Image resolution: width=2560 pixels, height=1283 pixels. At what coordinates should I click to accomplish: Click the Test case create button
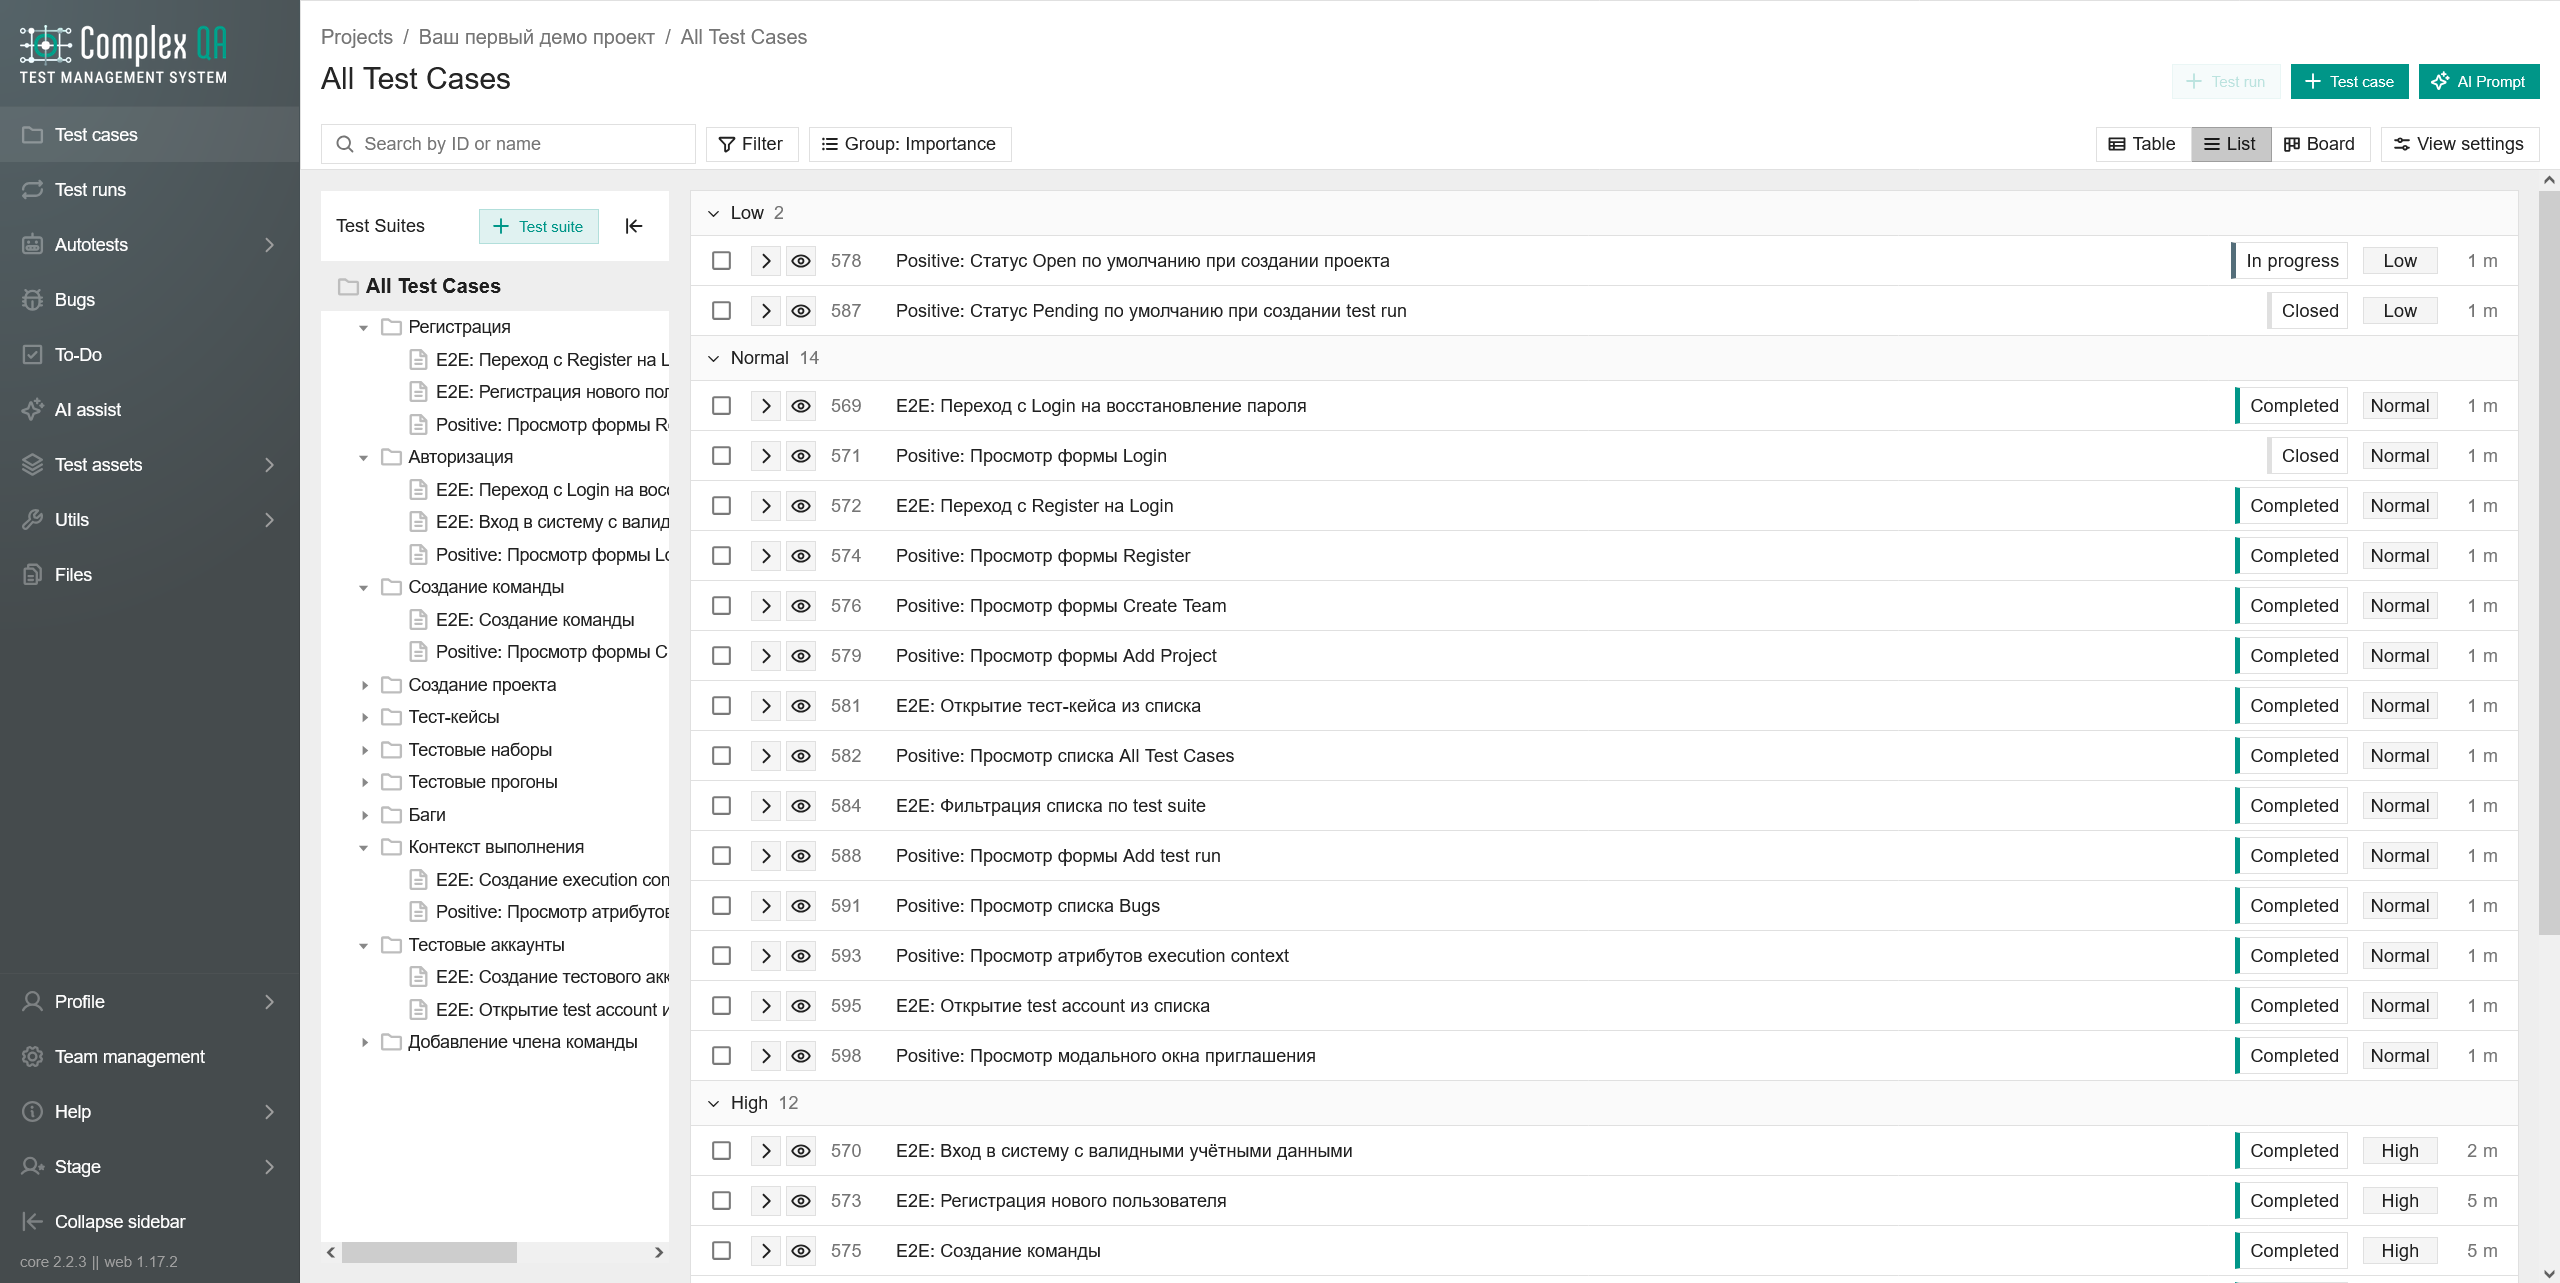2349,82
